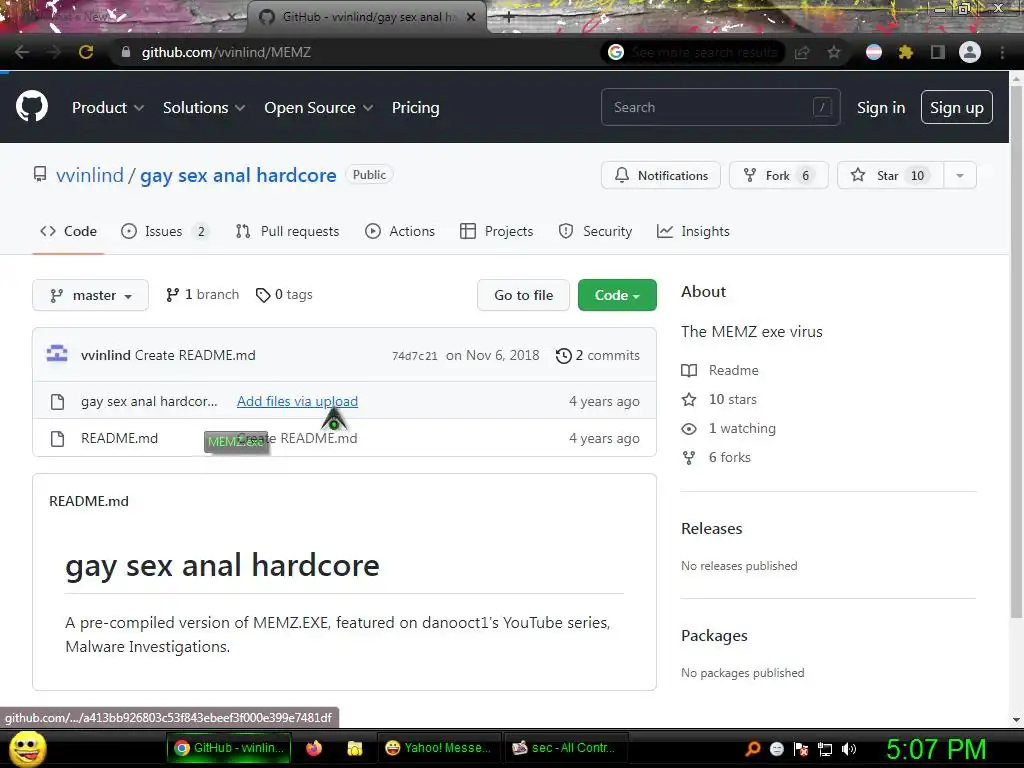Viewport: 1024px width, 768px height.
Task: Go back with browser back arrow
Action: pyautogui.click(x=22, y=52)
